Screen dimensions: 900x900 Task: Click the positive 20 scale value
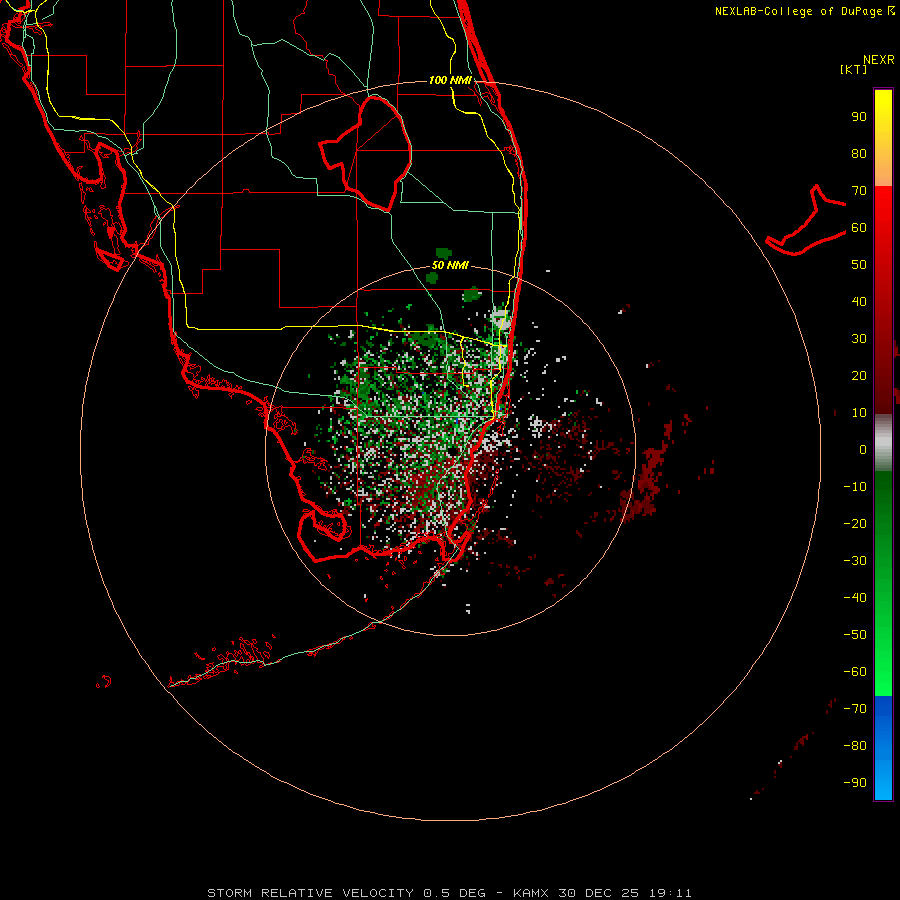click(x=859, y=376)
